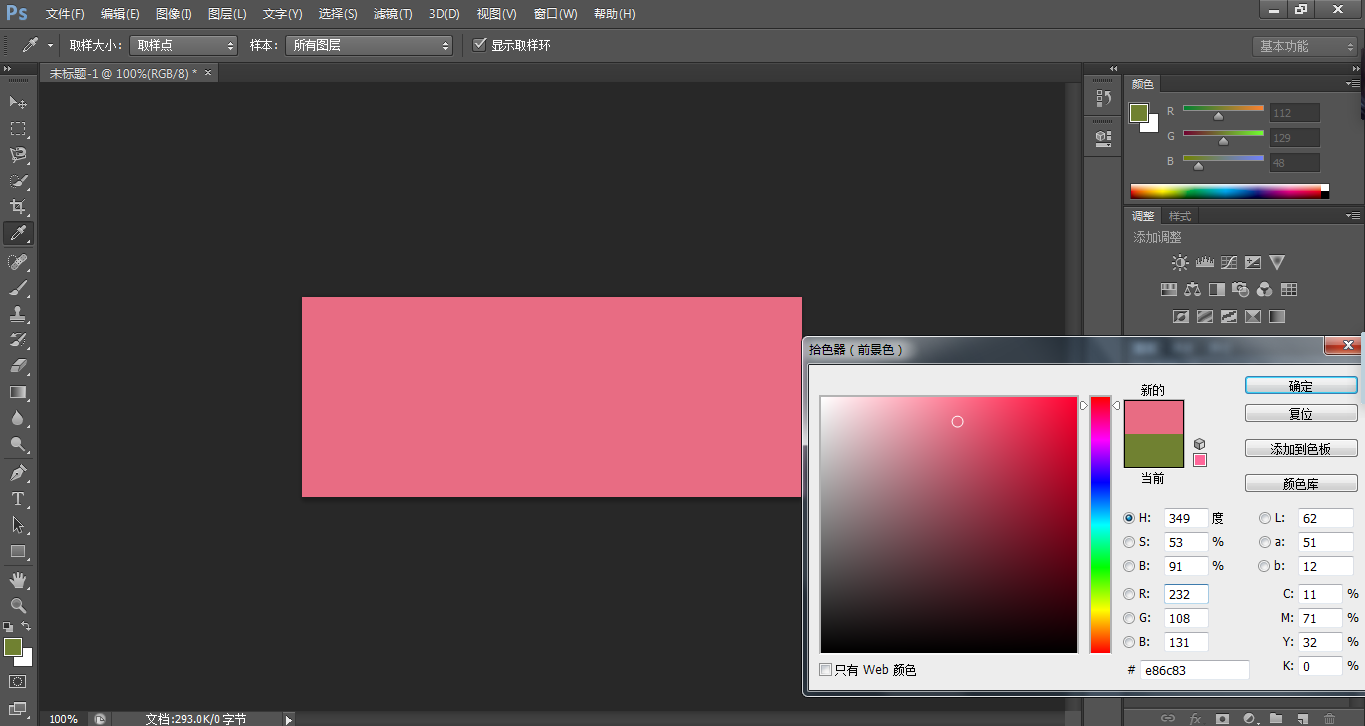
Task: Open the 取样大小 dropdown
Action: tap(184, 45)
